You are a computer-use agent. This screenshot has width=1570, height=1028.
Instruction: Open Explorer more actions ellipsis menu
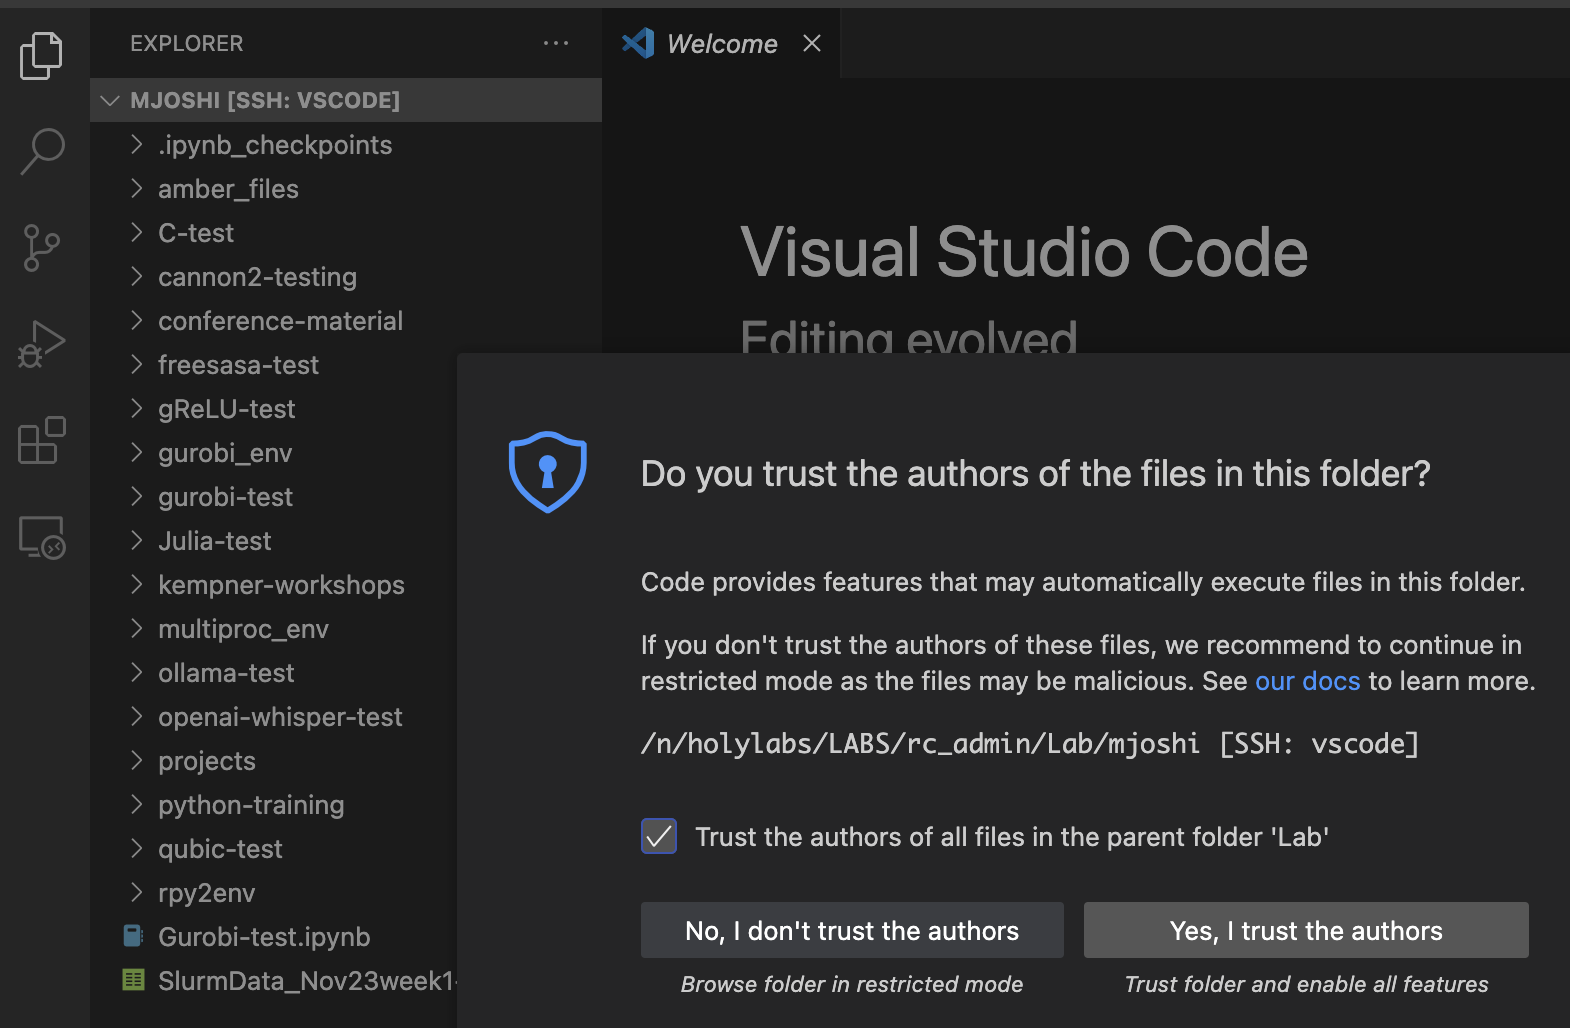coord(555,43)
